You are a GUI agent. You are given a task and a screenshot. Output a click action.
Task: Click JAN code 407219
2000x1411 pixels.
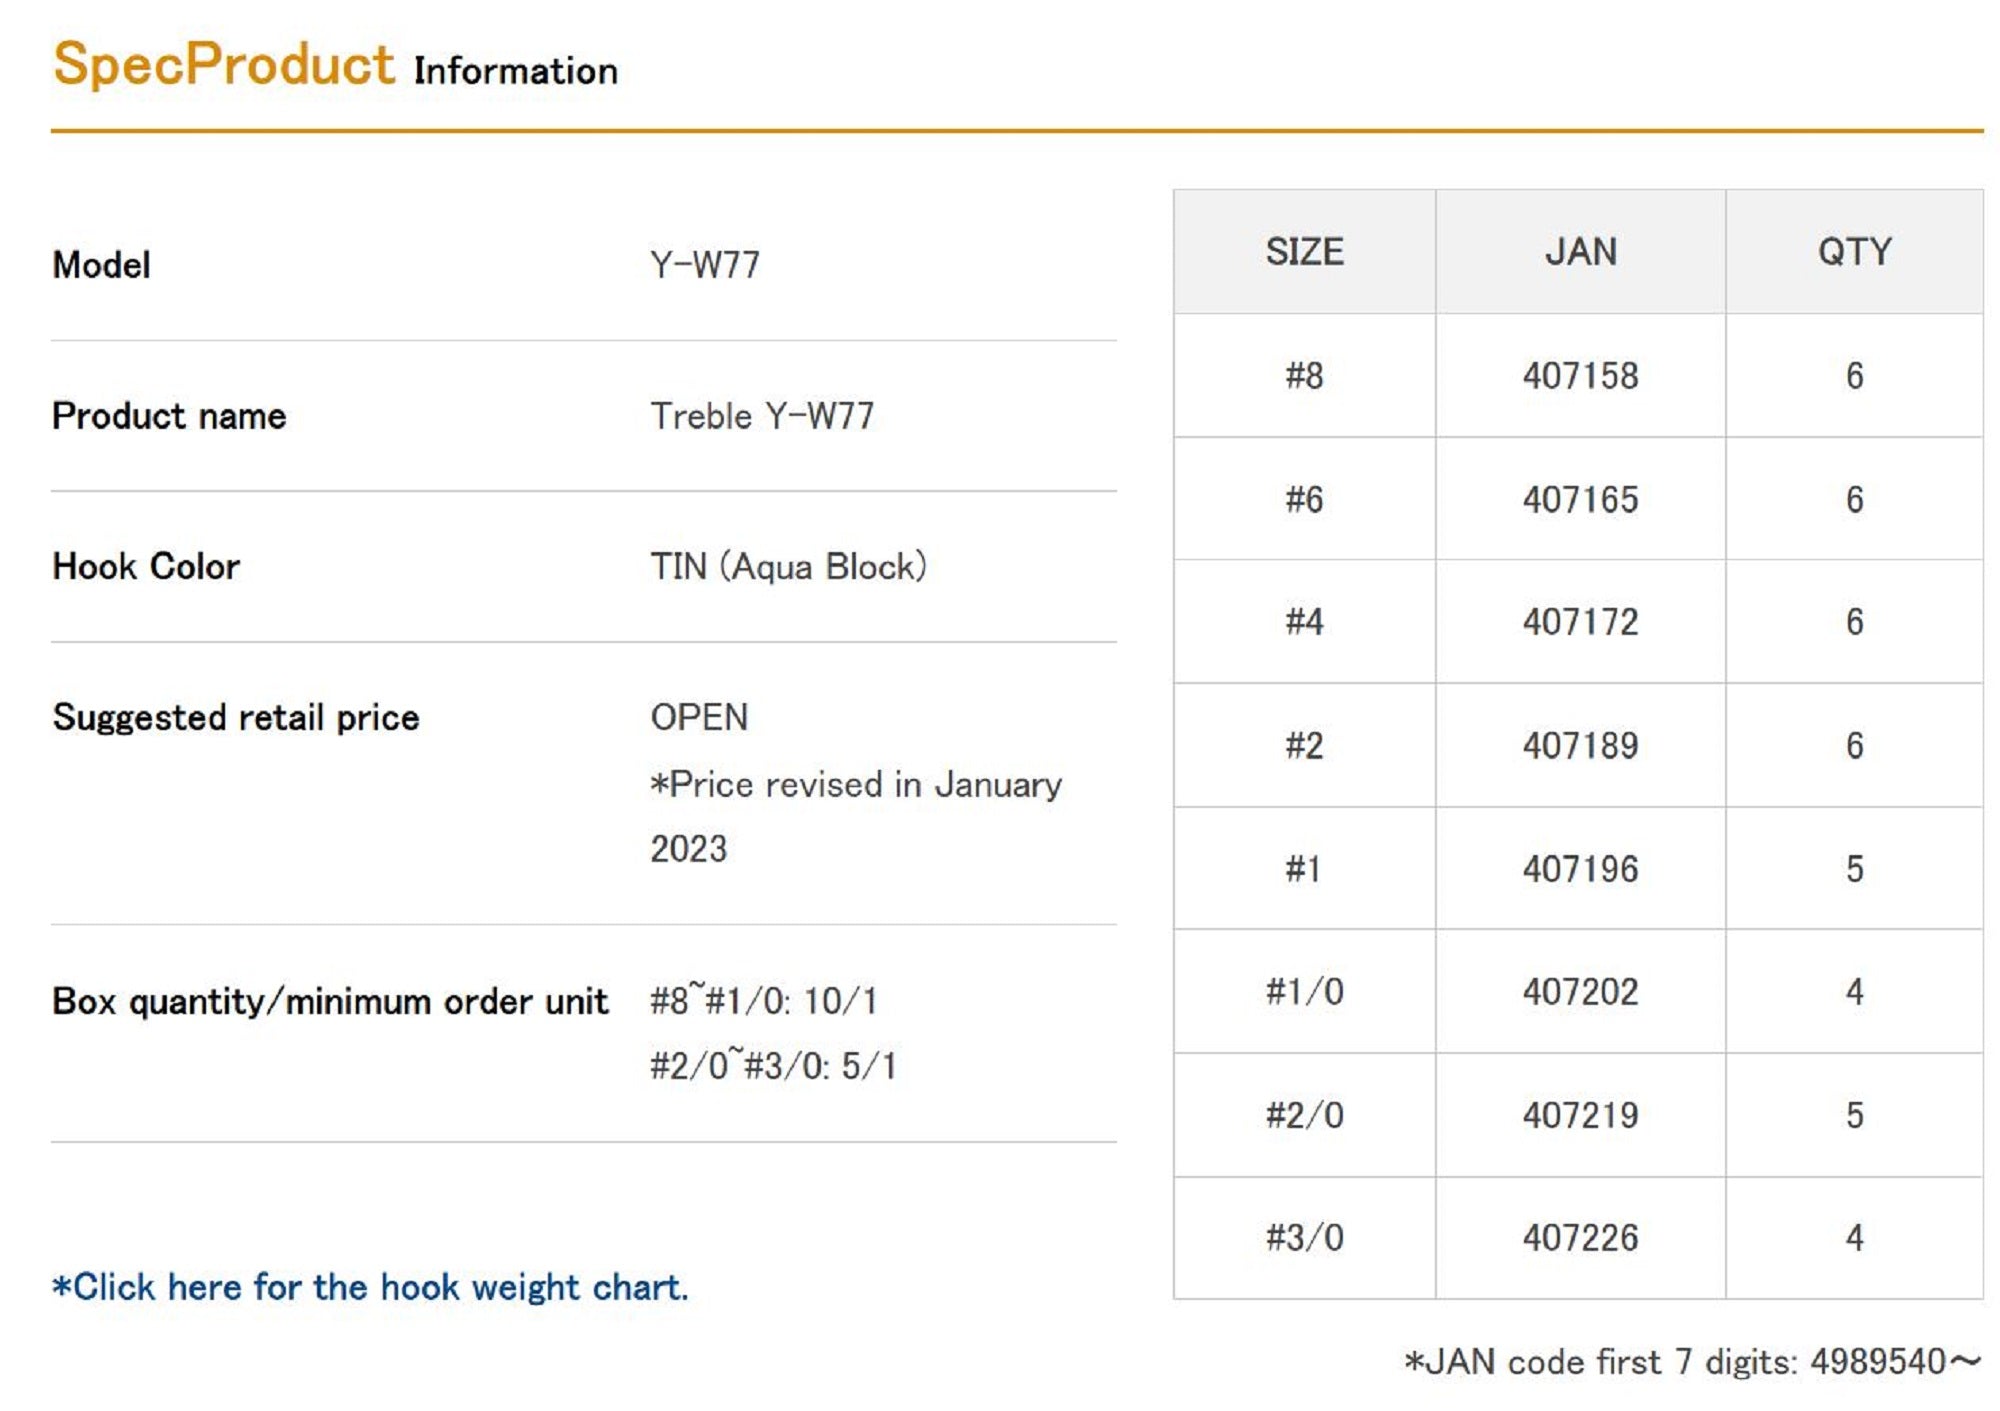[1580, 1115]
